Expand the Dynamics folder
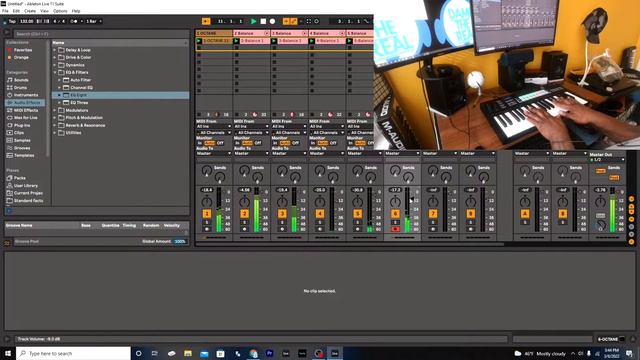 pos(55,65)
